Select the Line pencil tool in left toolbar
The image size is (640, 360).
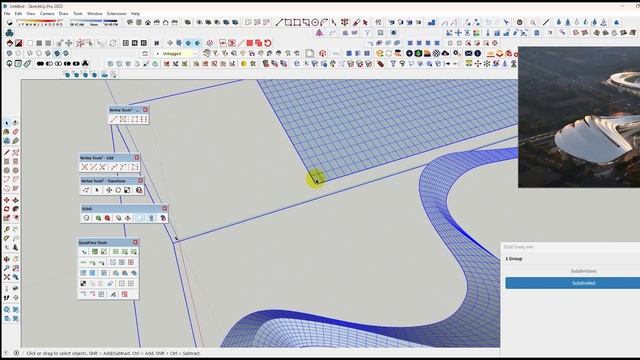(7, 152)
